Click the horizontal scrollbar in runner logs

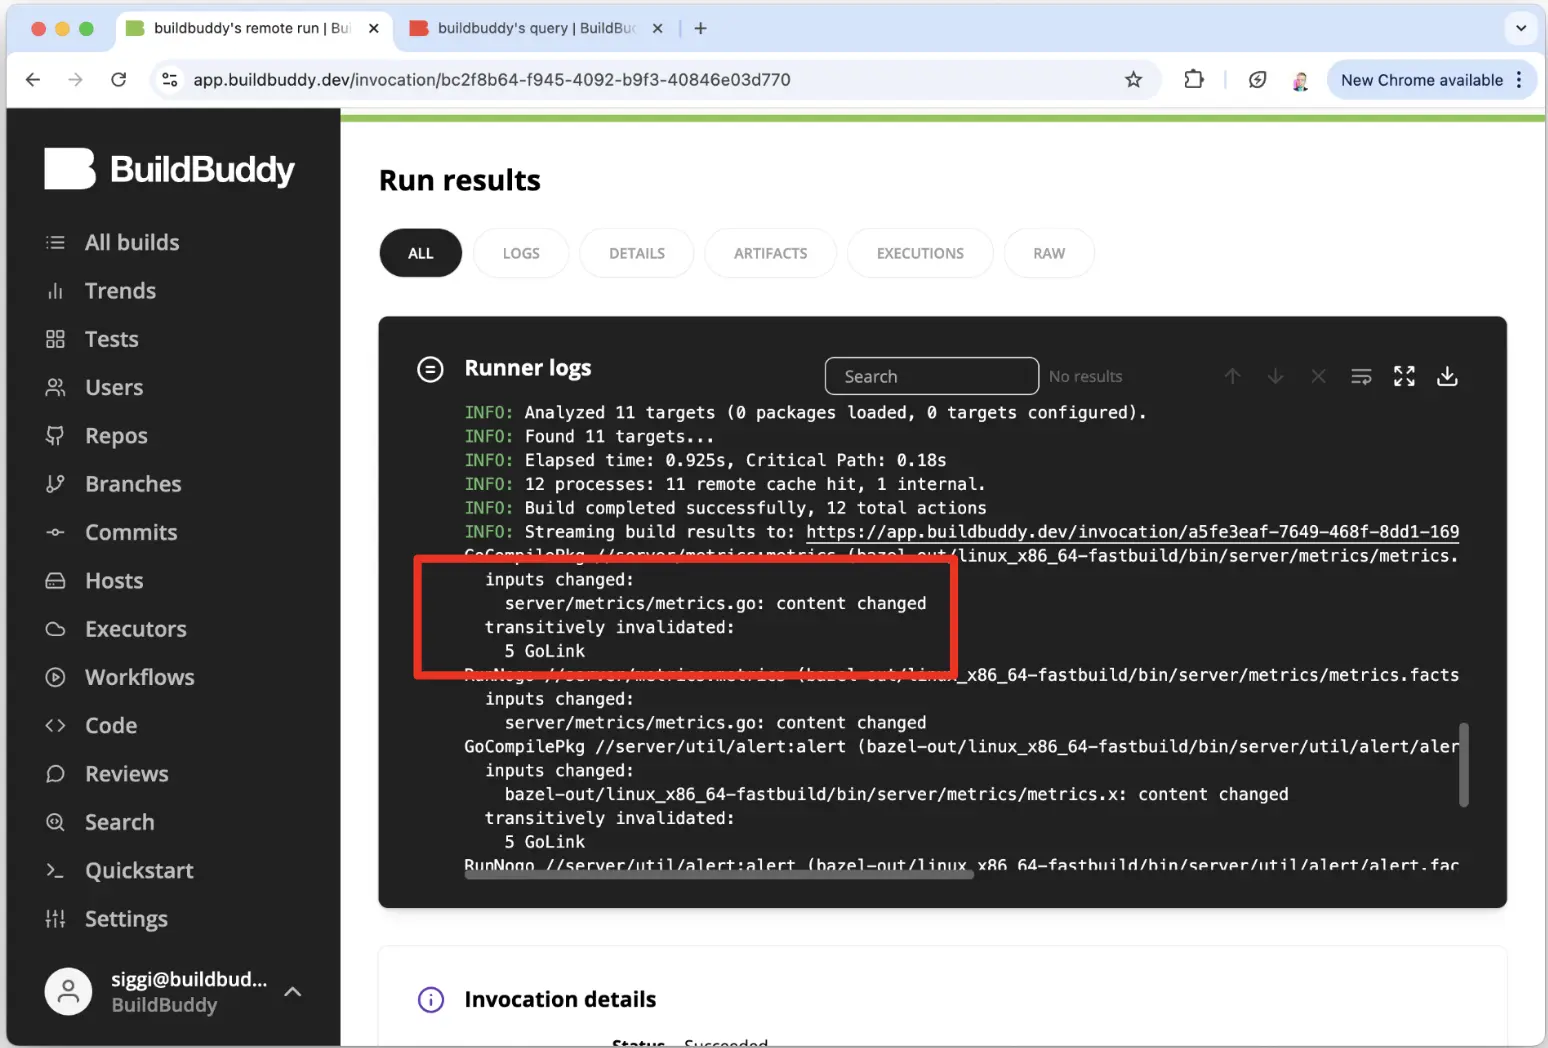coord(718,874)
